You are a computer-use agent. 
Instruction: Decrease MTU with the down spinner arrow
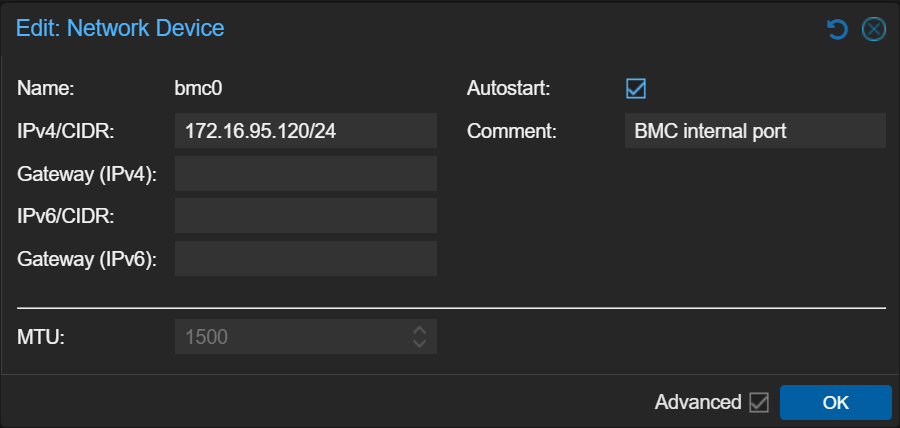(x=420, y=343)
